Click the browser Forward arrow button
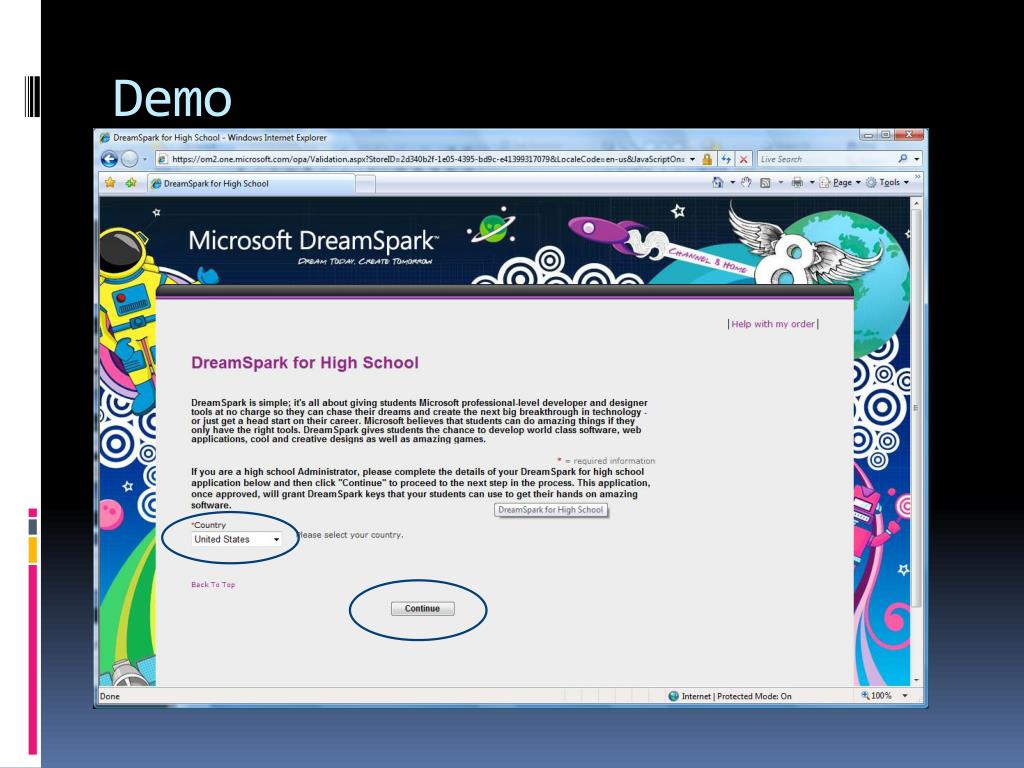This screenshot has width=1024, height=768. coord(129,159)
